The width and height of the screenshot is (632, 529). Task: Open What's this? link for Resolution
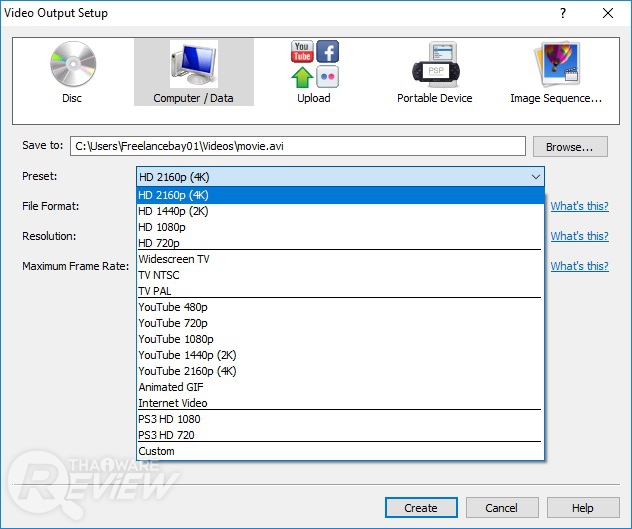point(580,236)
